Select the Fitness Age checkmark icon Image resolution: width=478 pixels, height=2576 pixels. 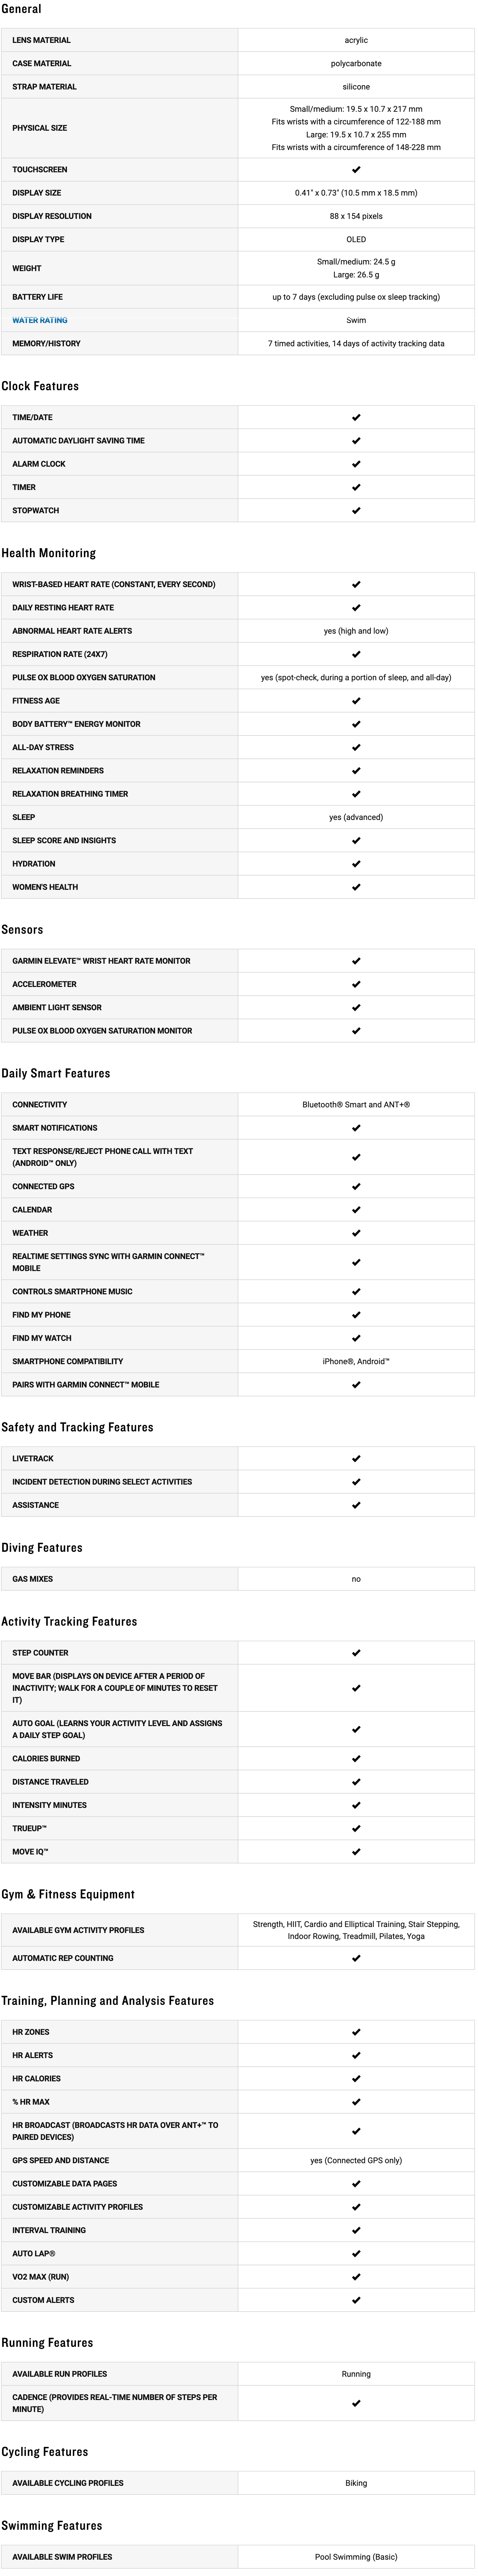point(356,701)
